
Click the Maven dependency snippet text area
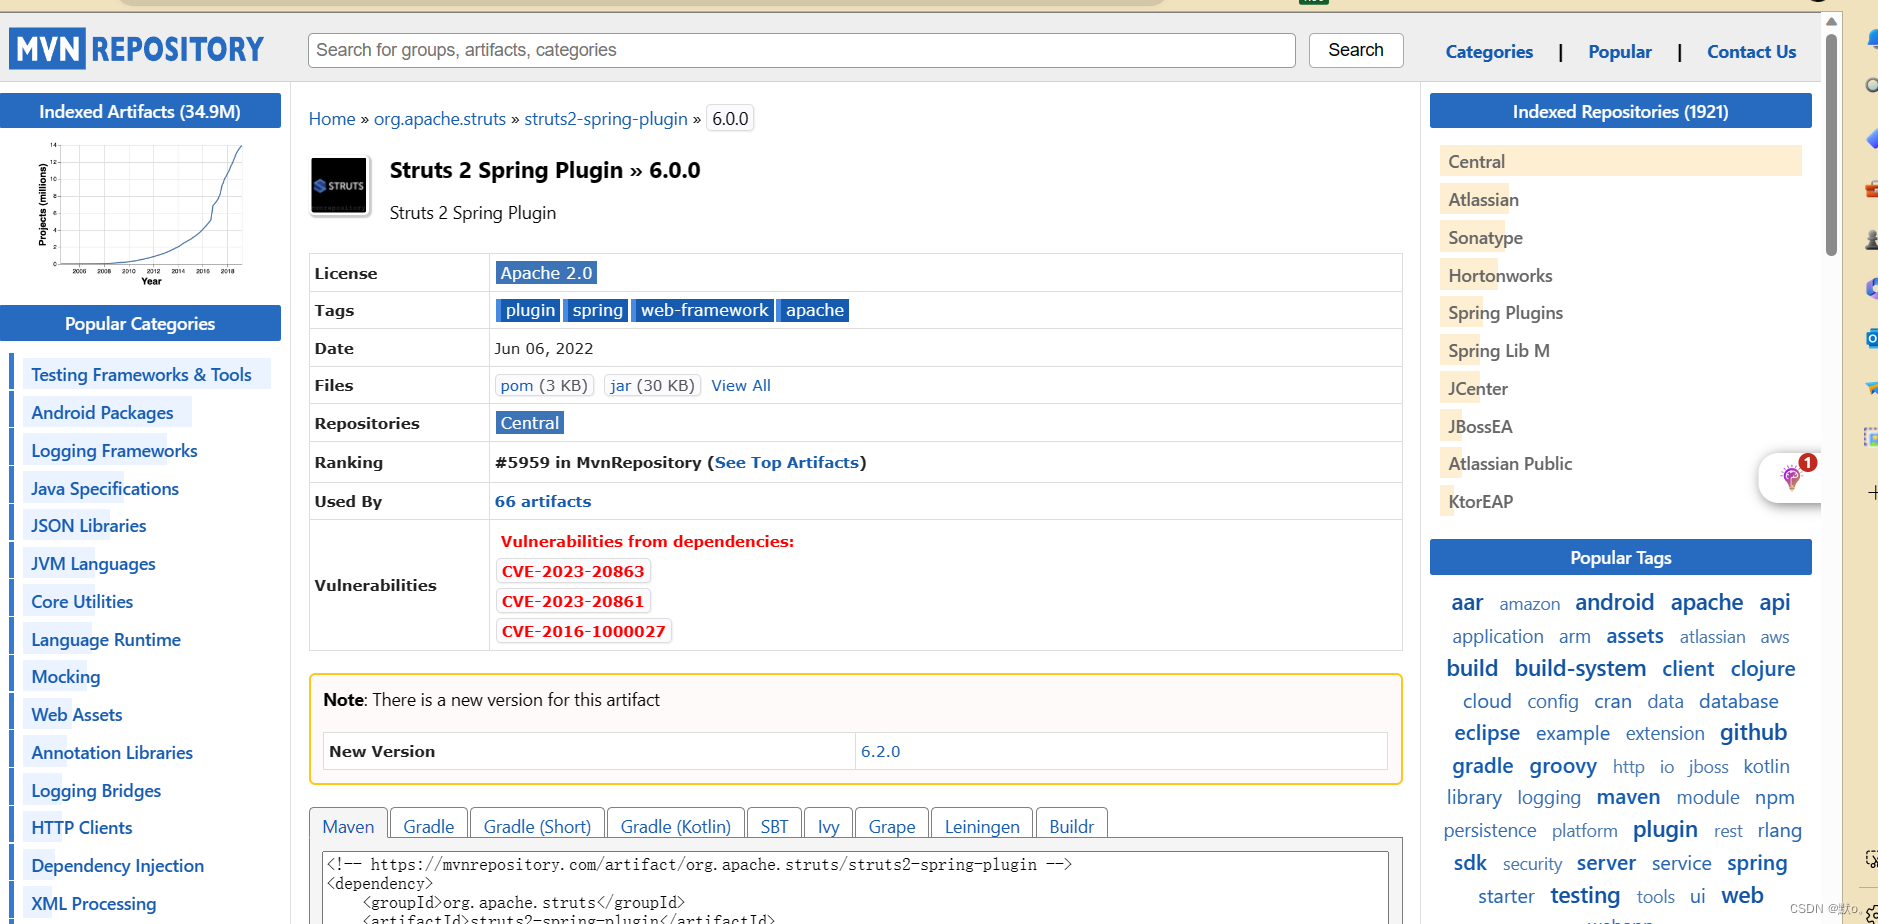click(x=855, y=888)
